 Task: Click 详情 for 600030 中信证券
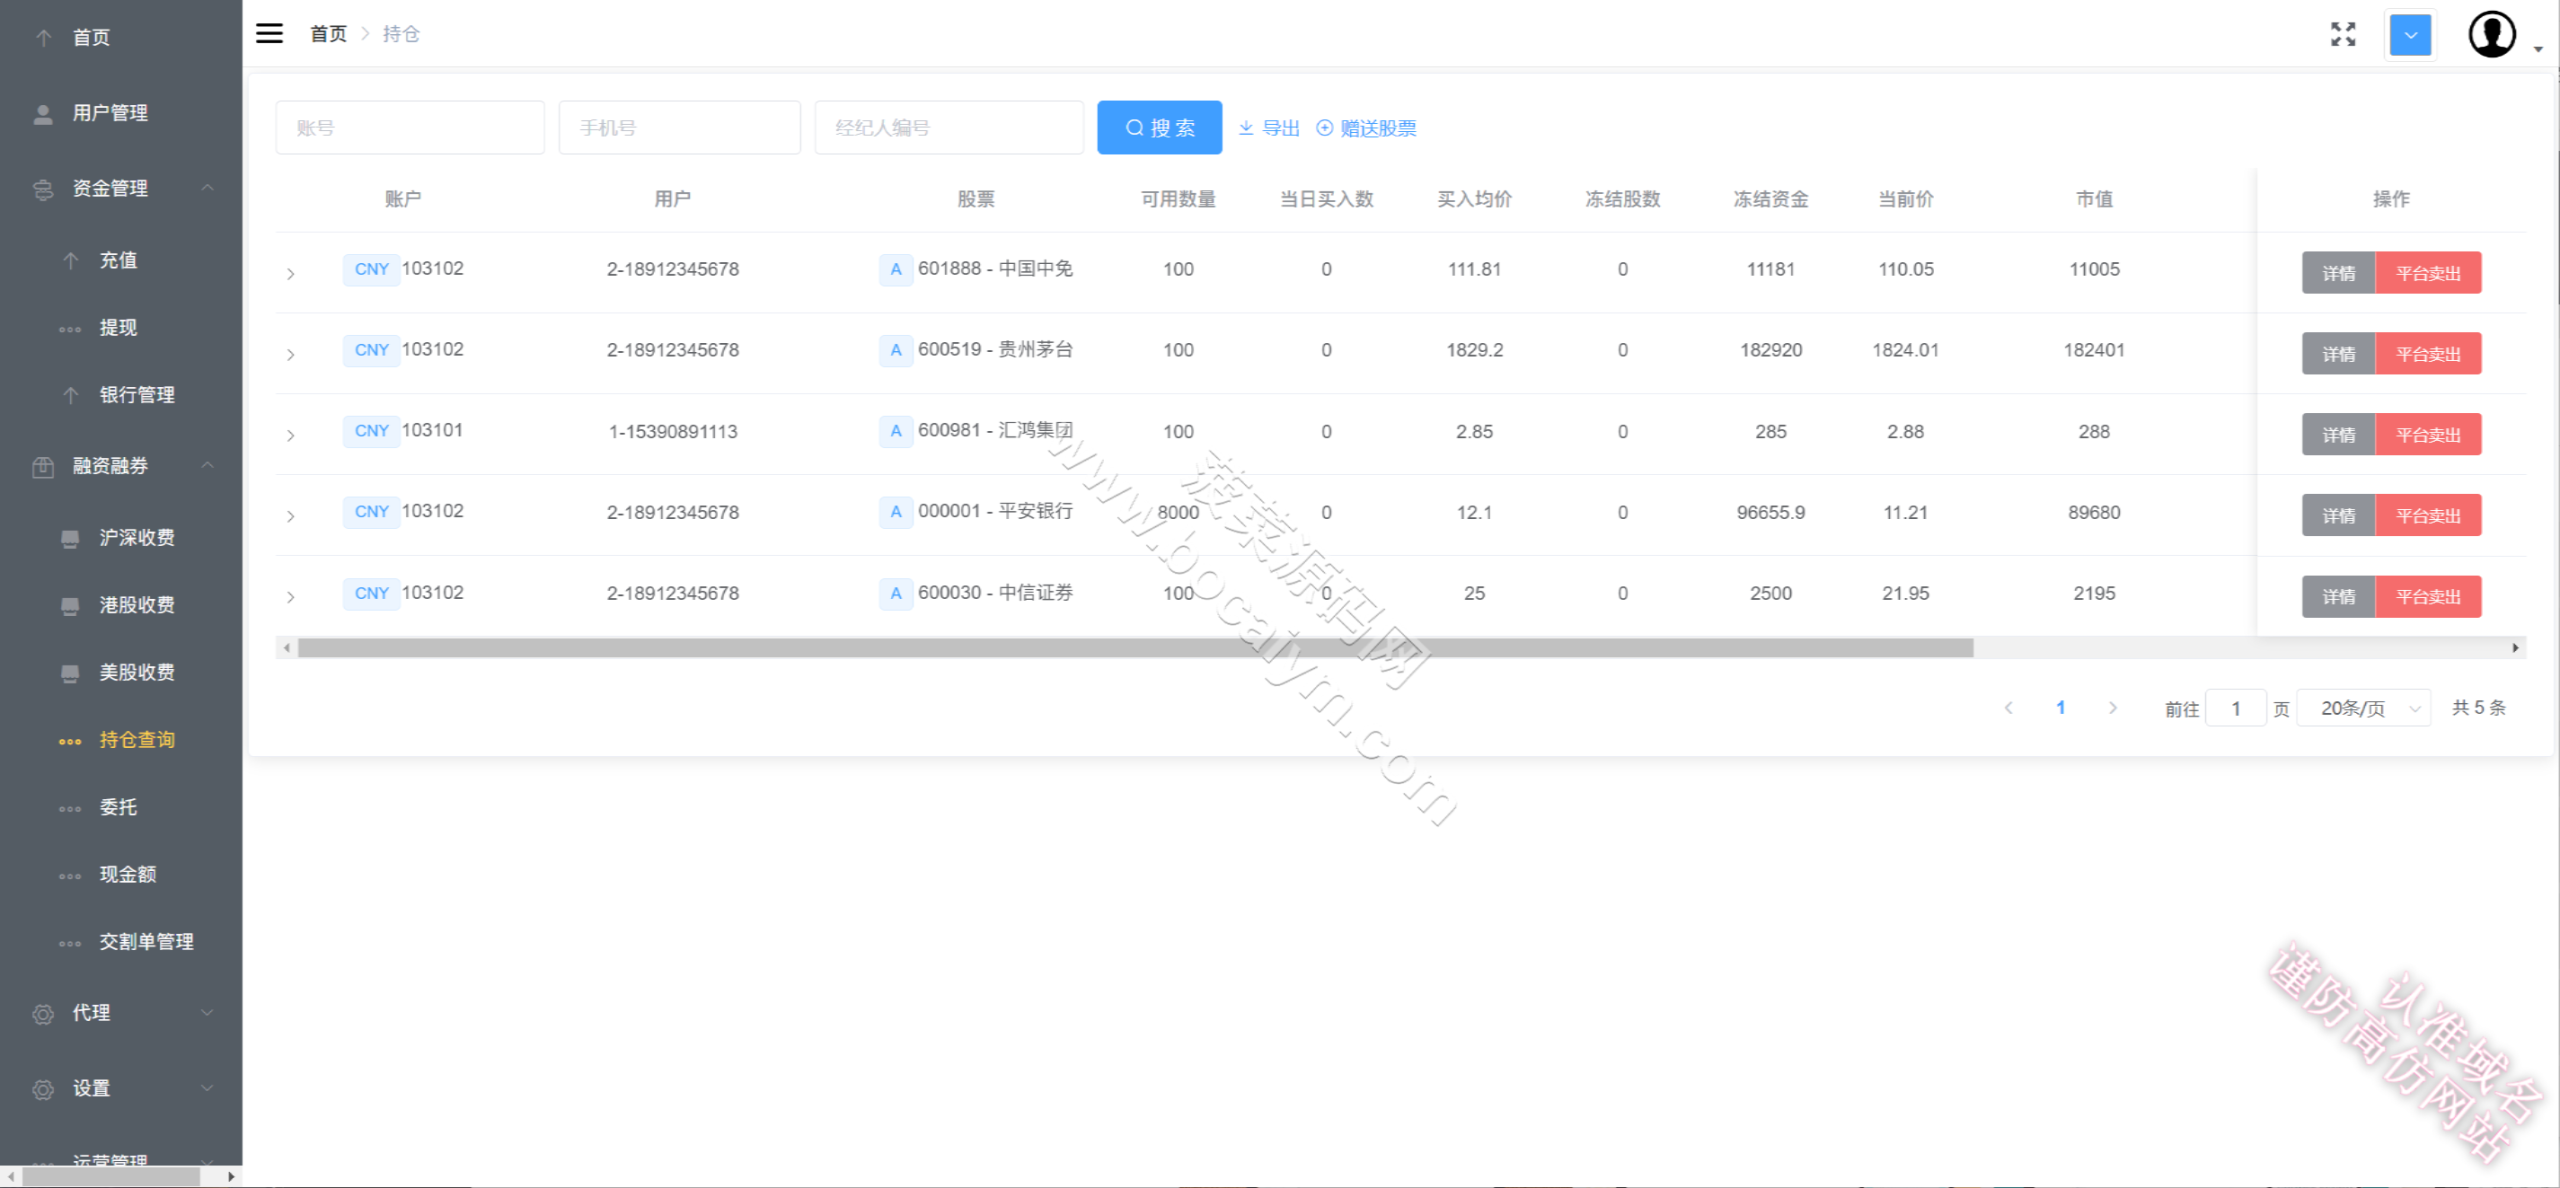pos(2338,597)
